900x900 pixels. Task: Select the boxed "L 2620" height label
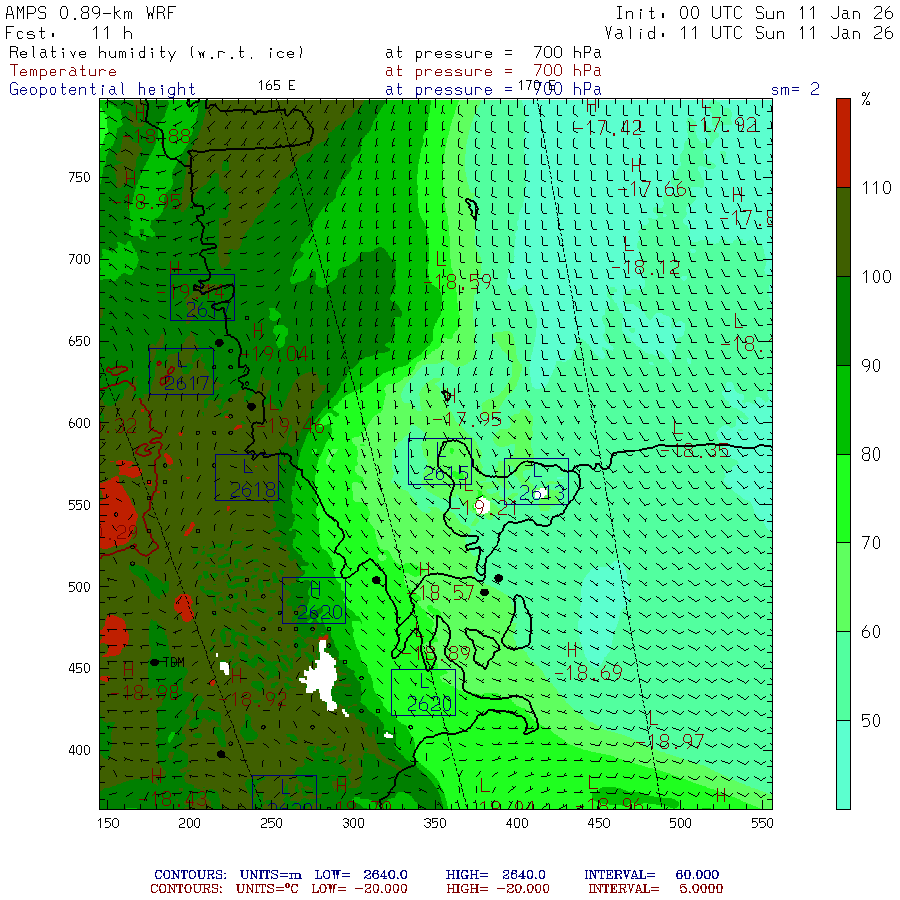[424, 692]
